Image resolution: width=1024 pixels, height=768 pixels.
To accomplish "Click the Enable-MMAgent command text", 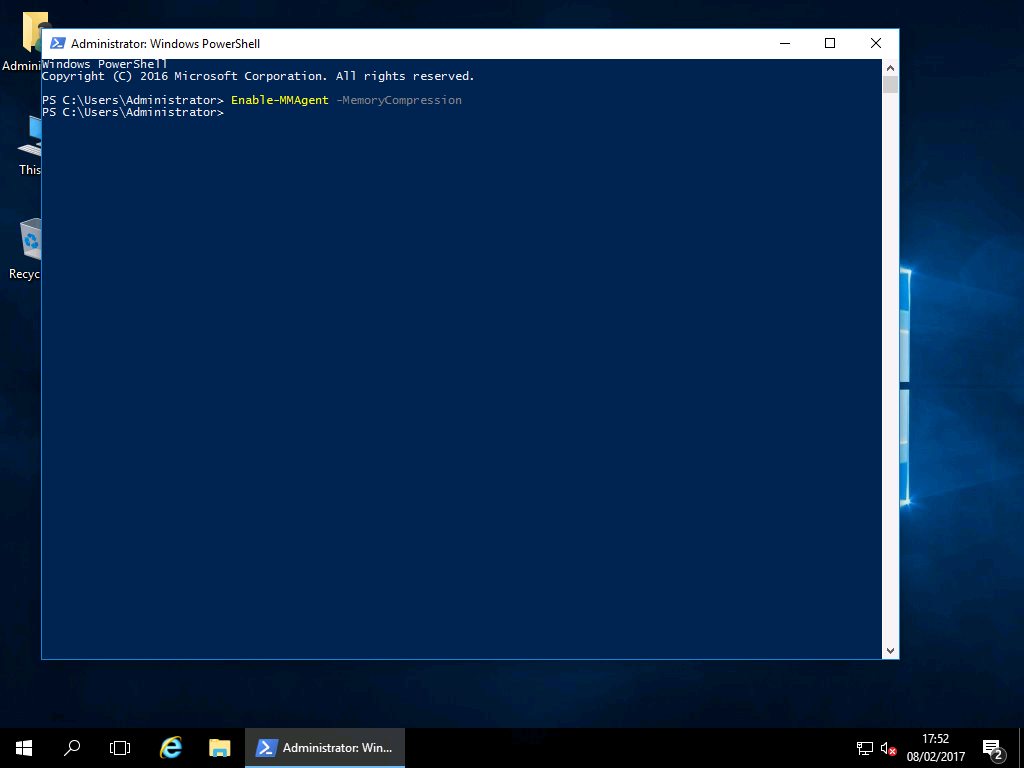I will tap(280, 100).
